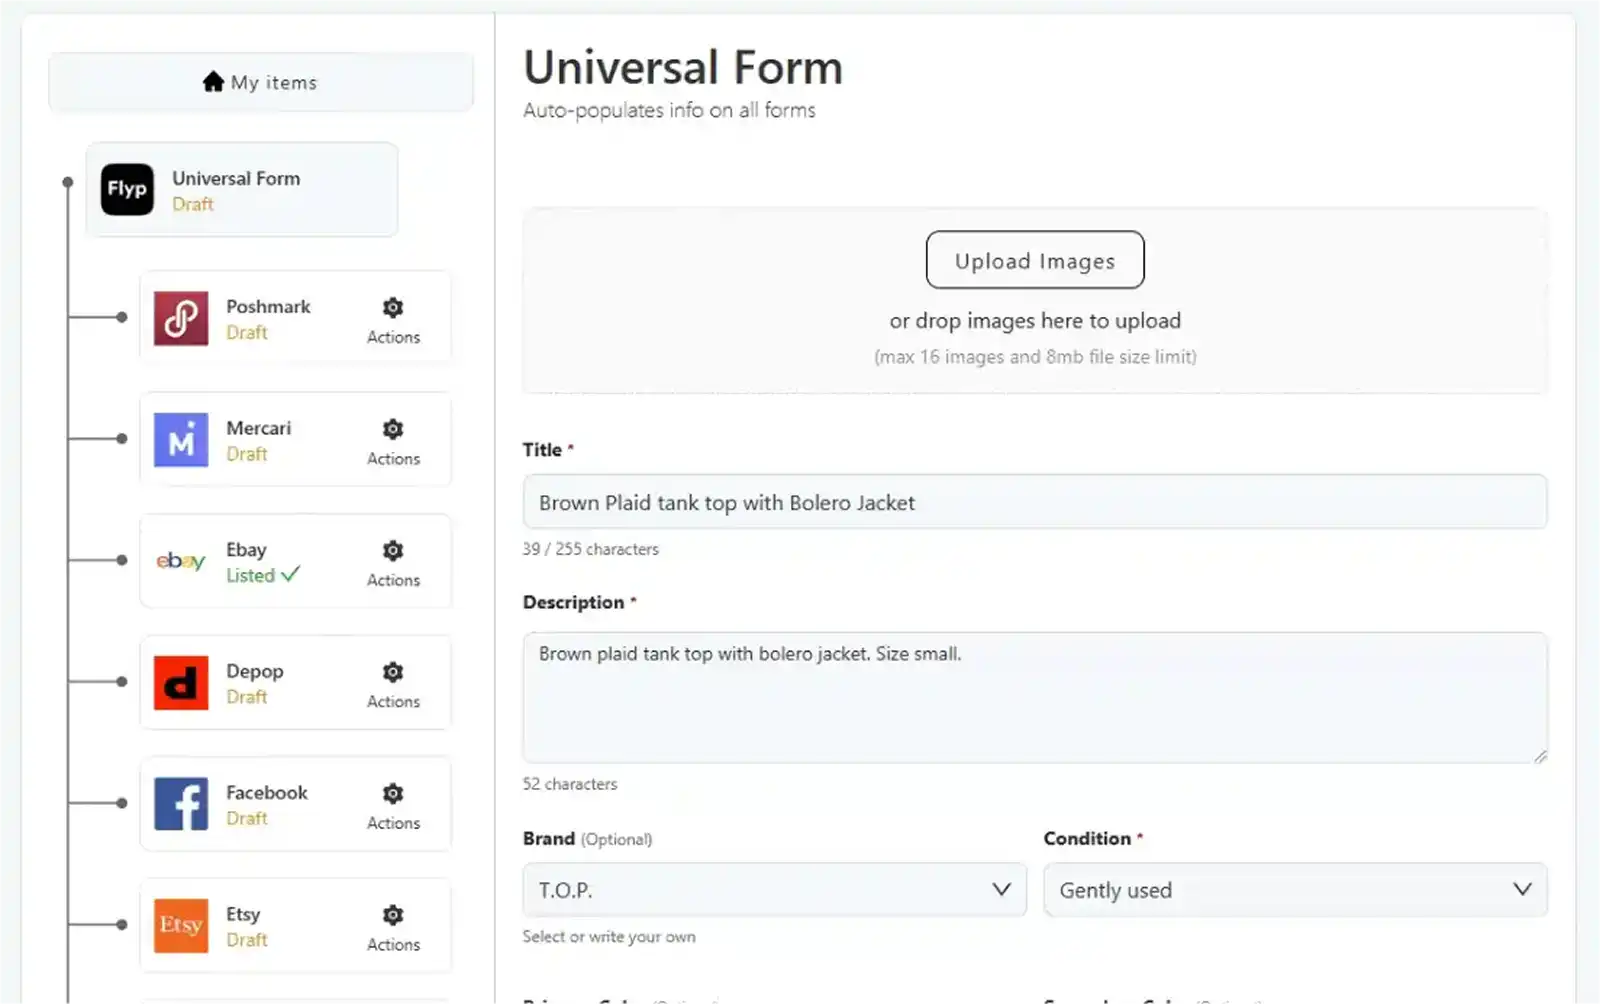Go back to My items
1600x1004 pixels.
pyautogui.click(x=260, y=82)
